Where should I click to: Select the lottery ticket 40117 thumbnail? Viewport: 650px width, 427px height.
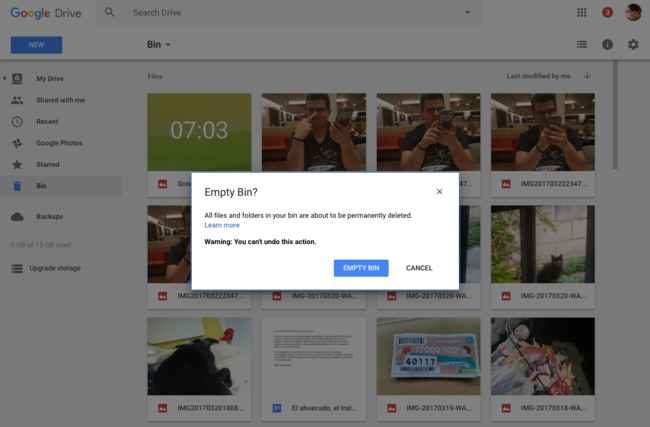pyautogui.click(x=428, y=357)
